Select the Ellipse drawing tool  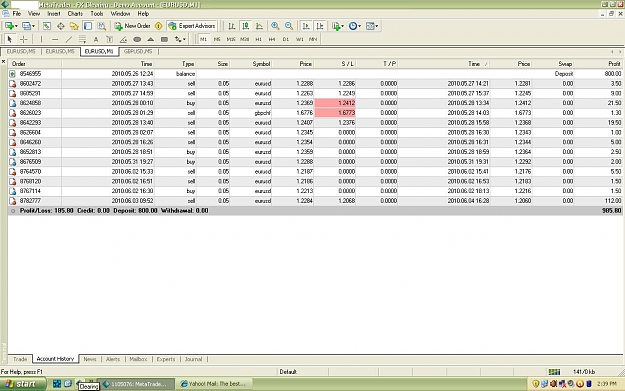click(137, 39)
